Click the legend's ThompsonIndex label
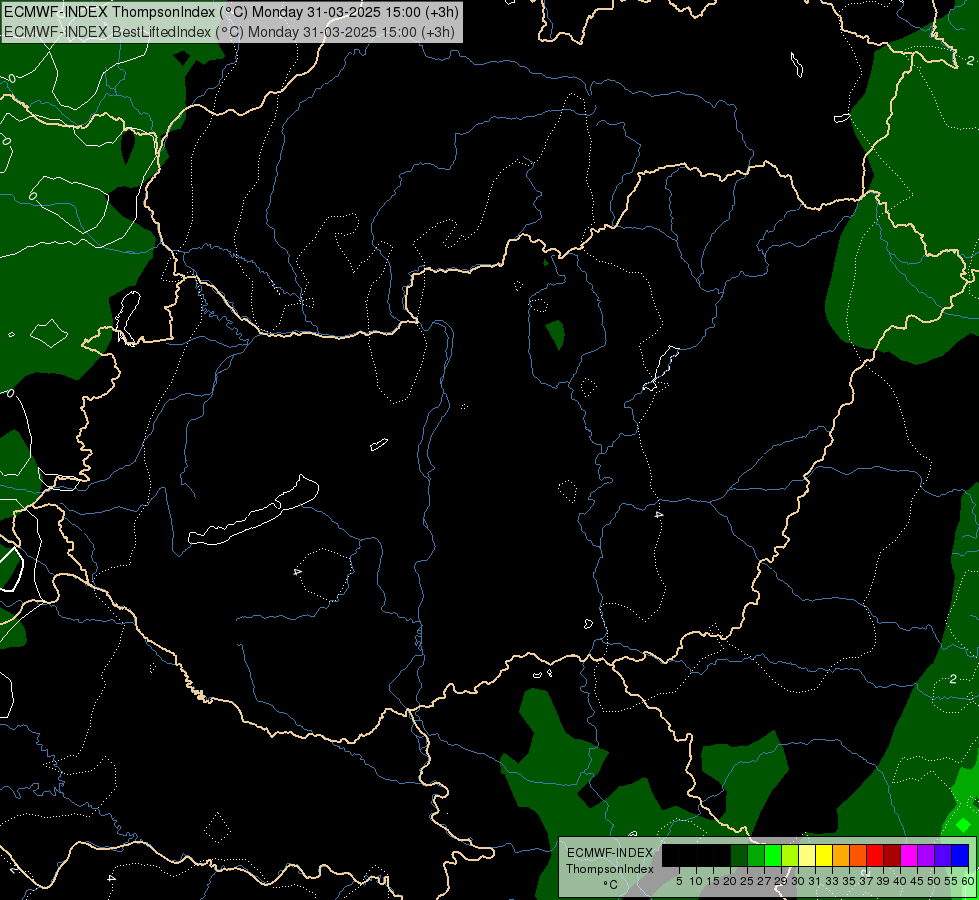This screenshot has height=900, width=979. (610, 869)
